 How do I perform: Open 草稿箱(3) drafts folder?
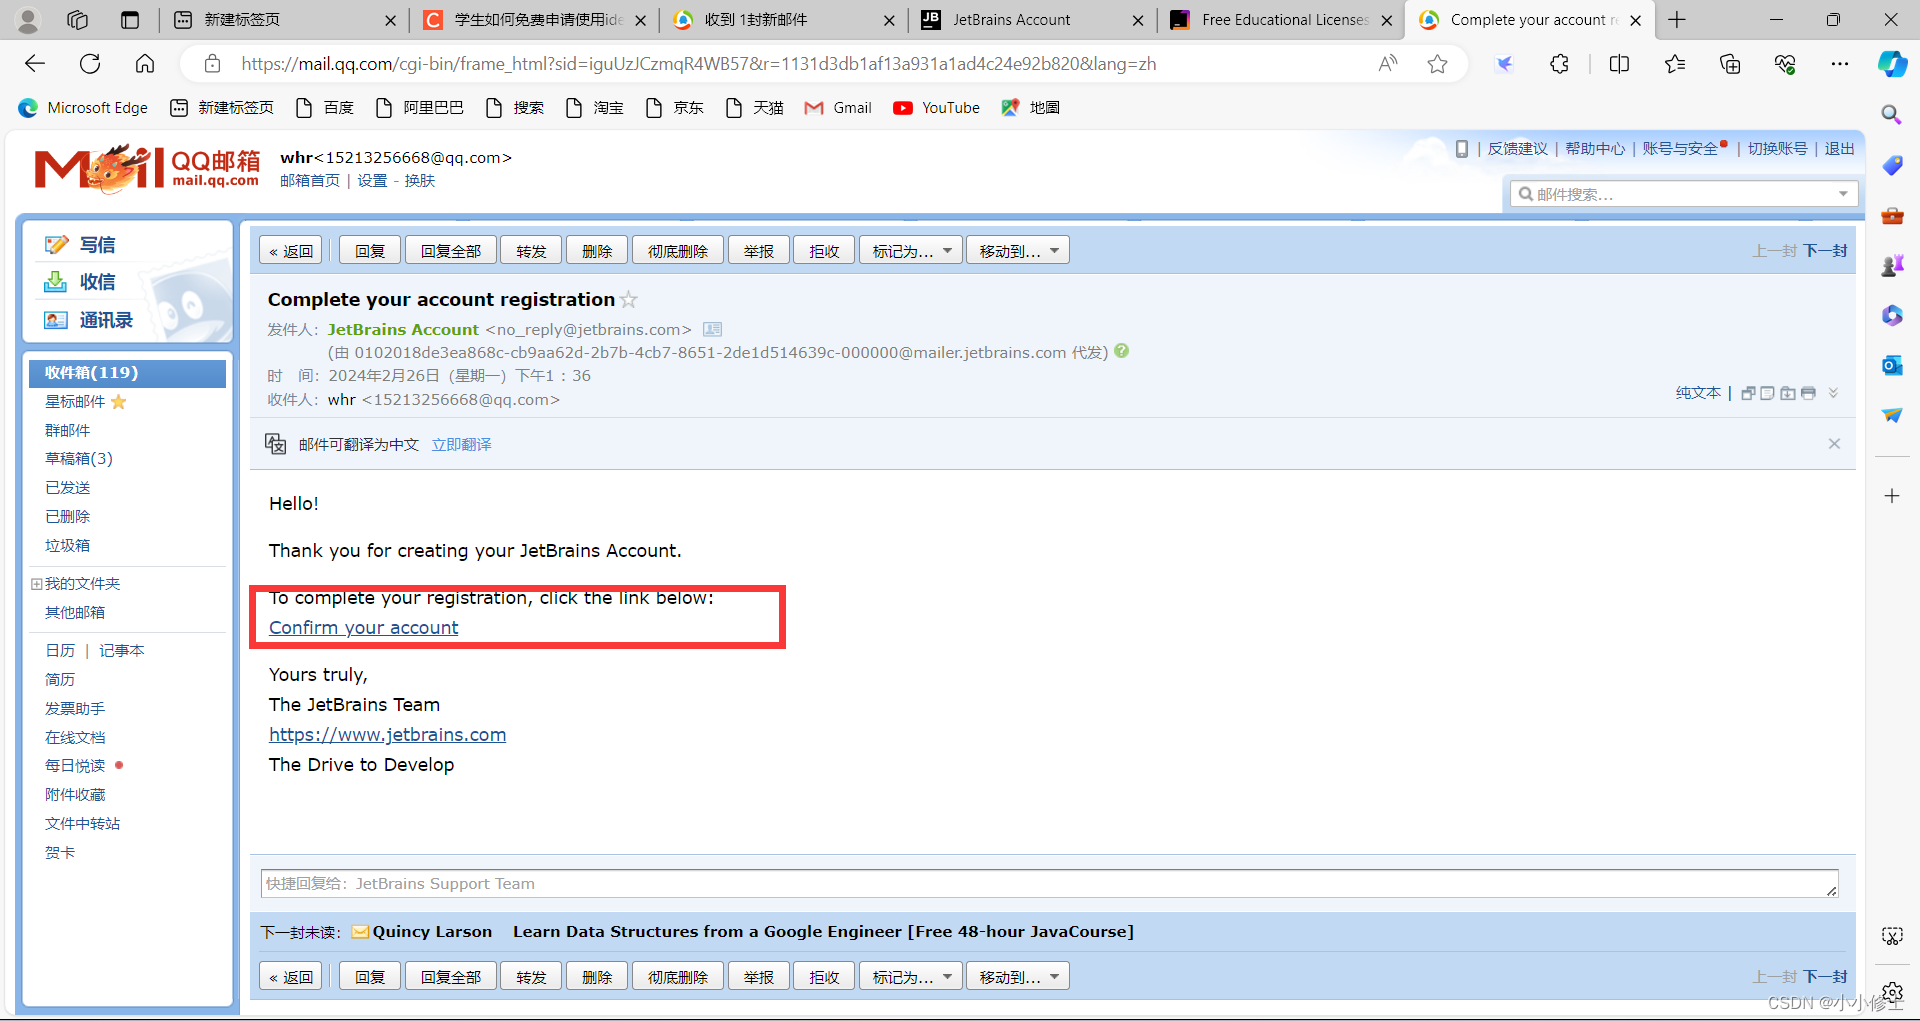pos(79,459)
